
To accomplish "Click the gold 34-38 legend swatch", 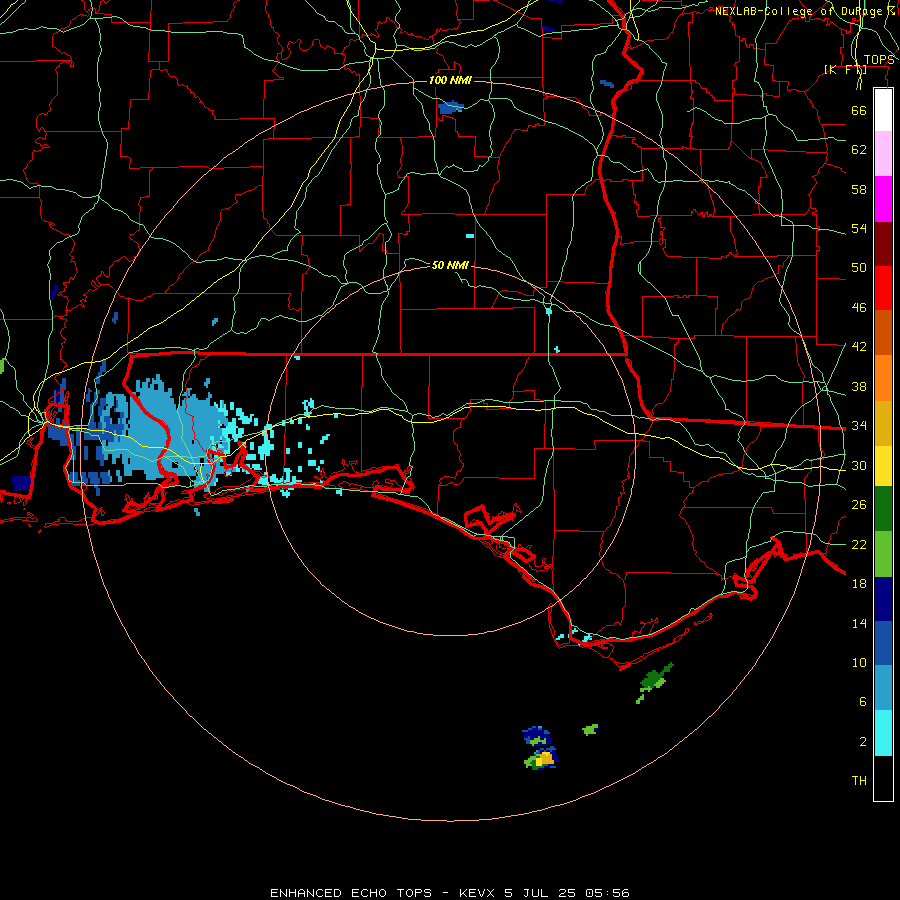I will pyautogui.click(x=883, y=423).
